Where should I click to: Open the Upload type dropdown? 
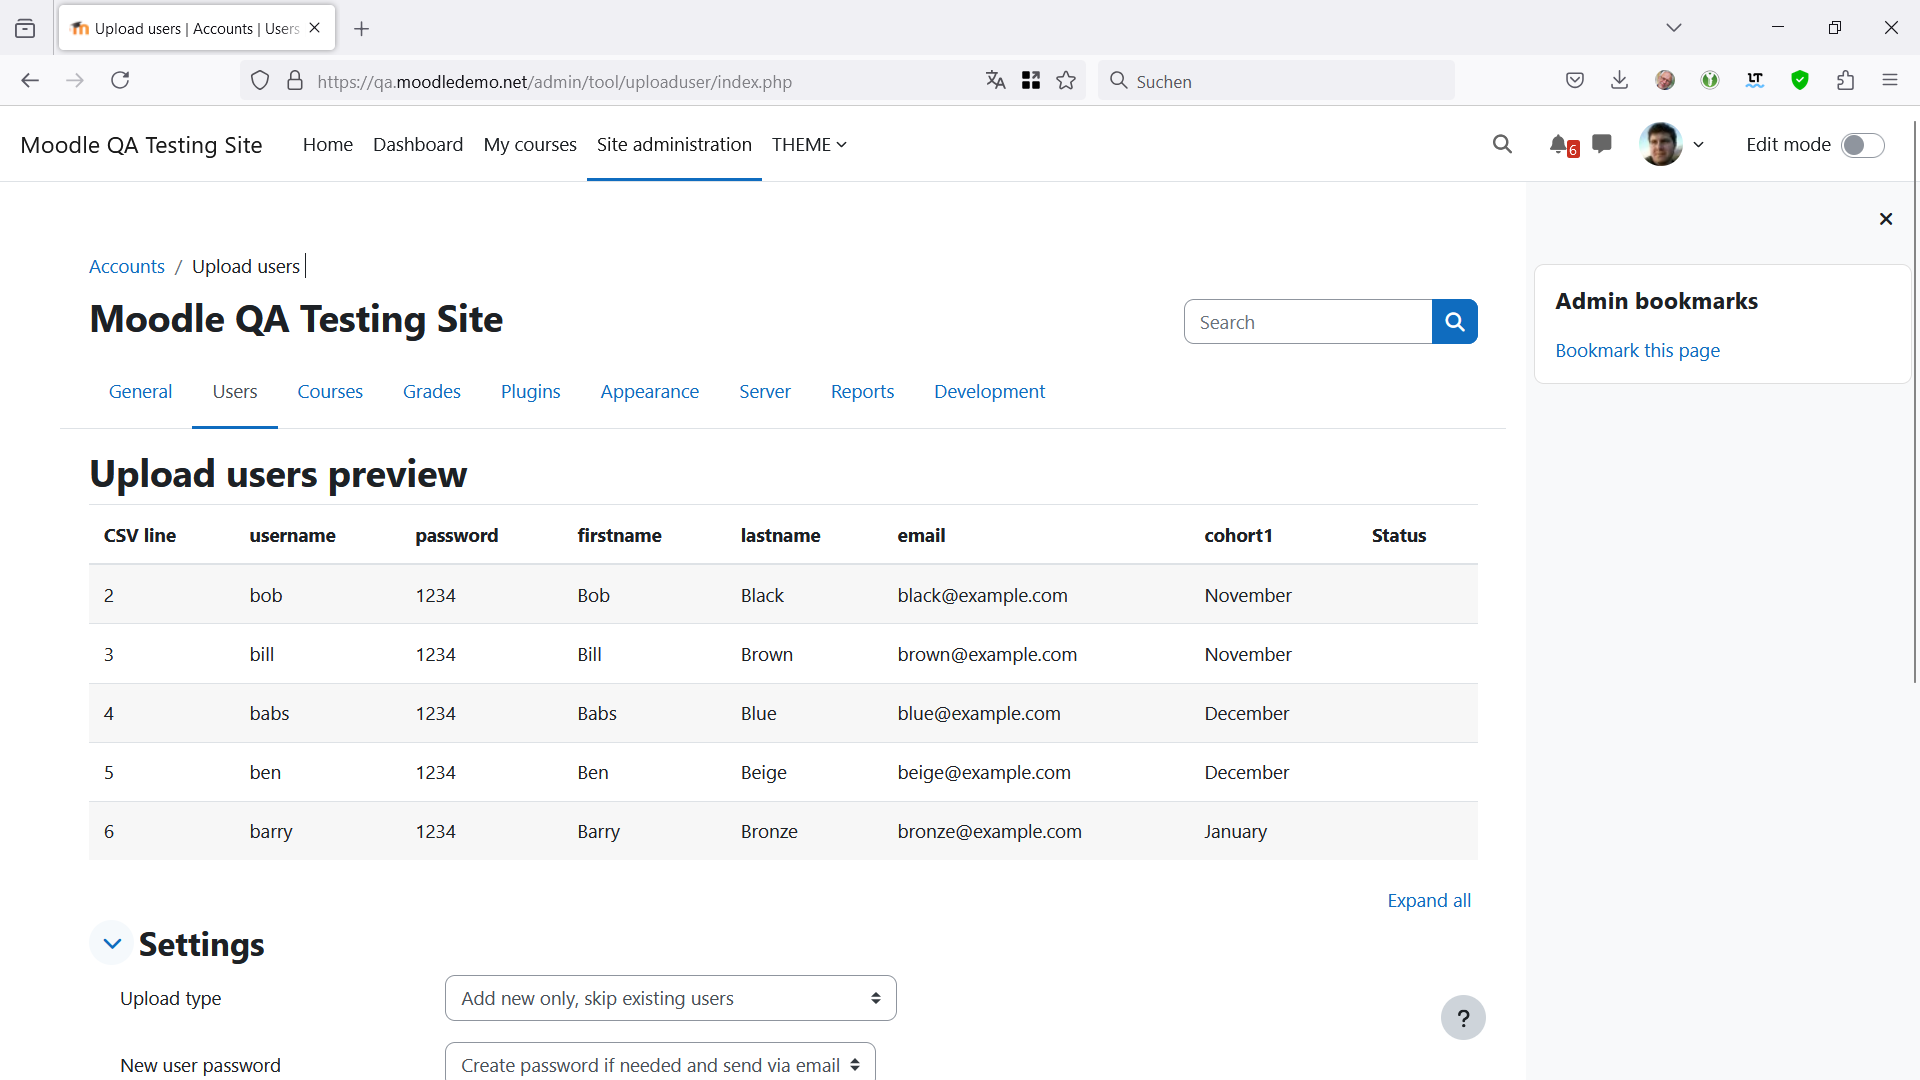670,998
